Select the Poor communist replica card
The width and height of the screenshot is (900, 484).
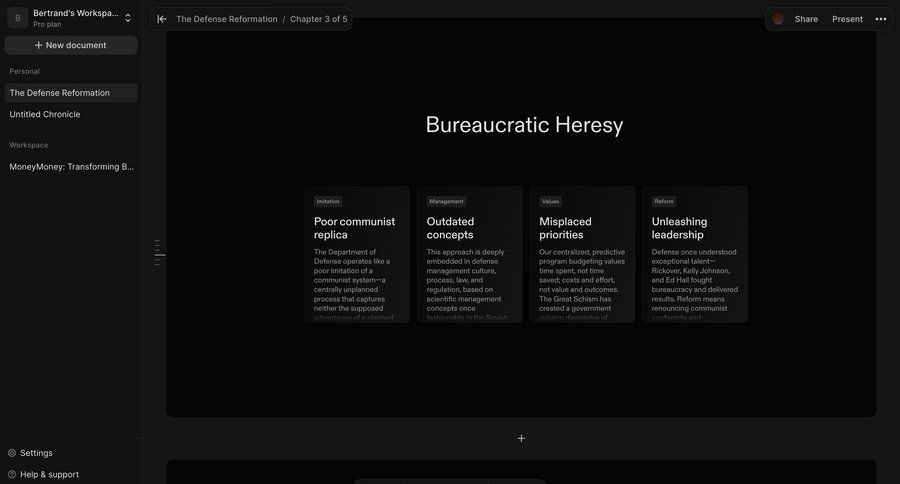tap(357, 255)
